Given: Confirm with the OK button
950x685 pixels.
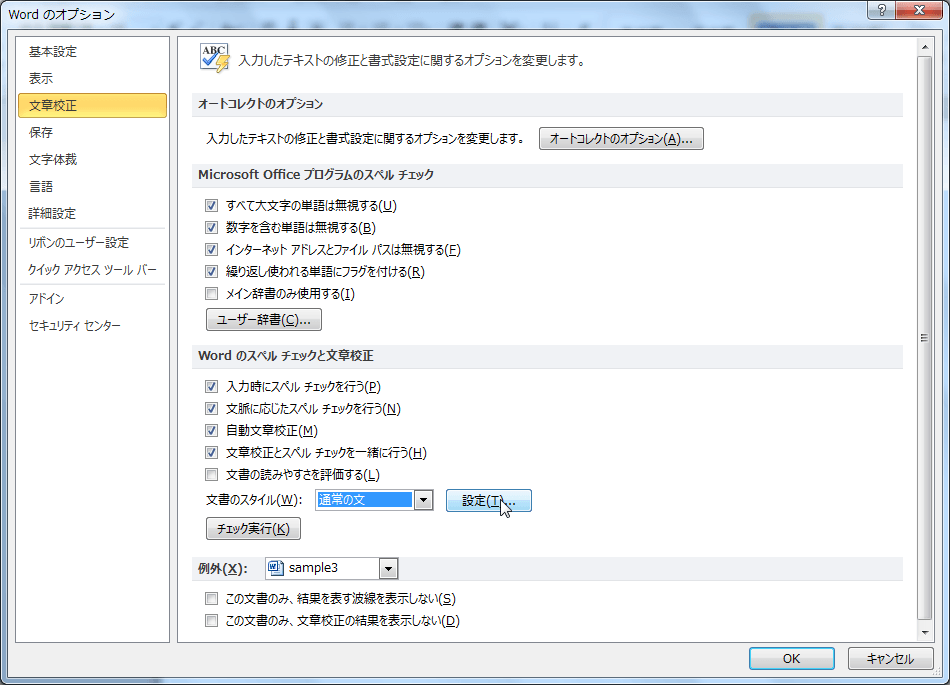Looking at the screenshot, I should [x=791, y=658].
